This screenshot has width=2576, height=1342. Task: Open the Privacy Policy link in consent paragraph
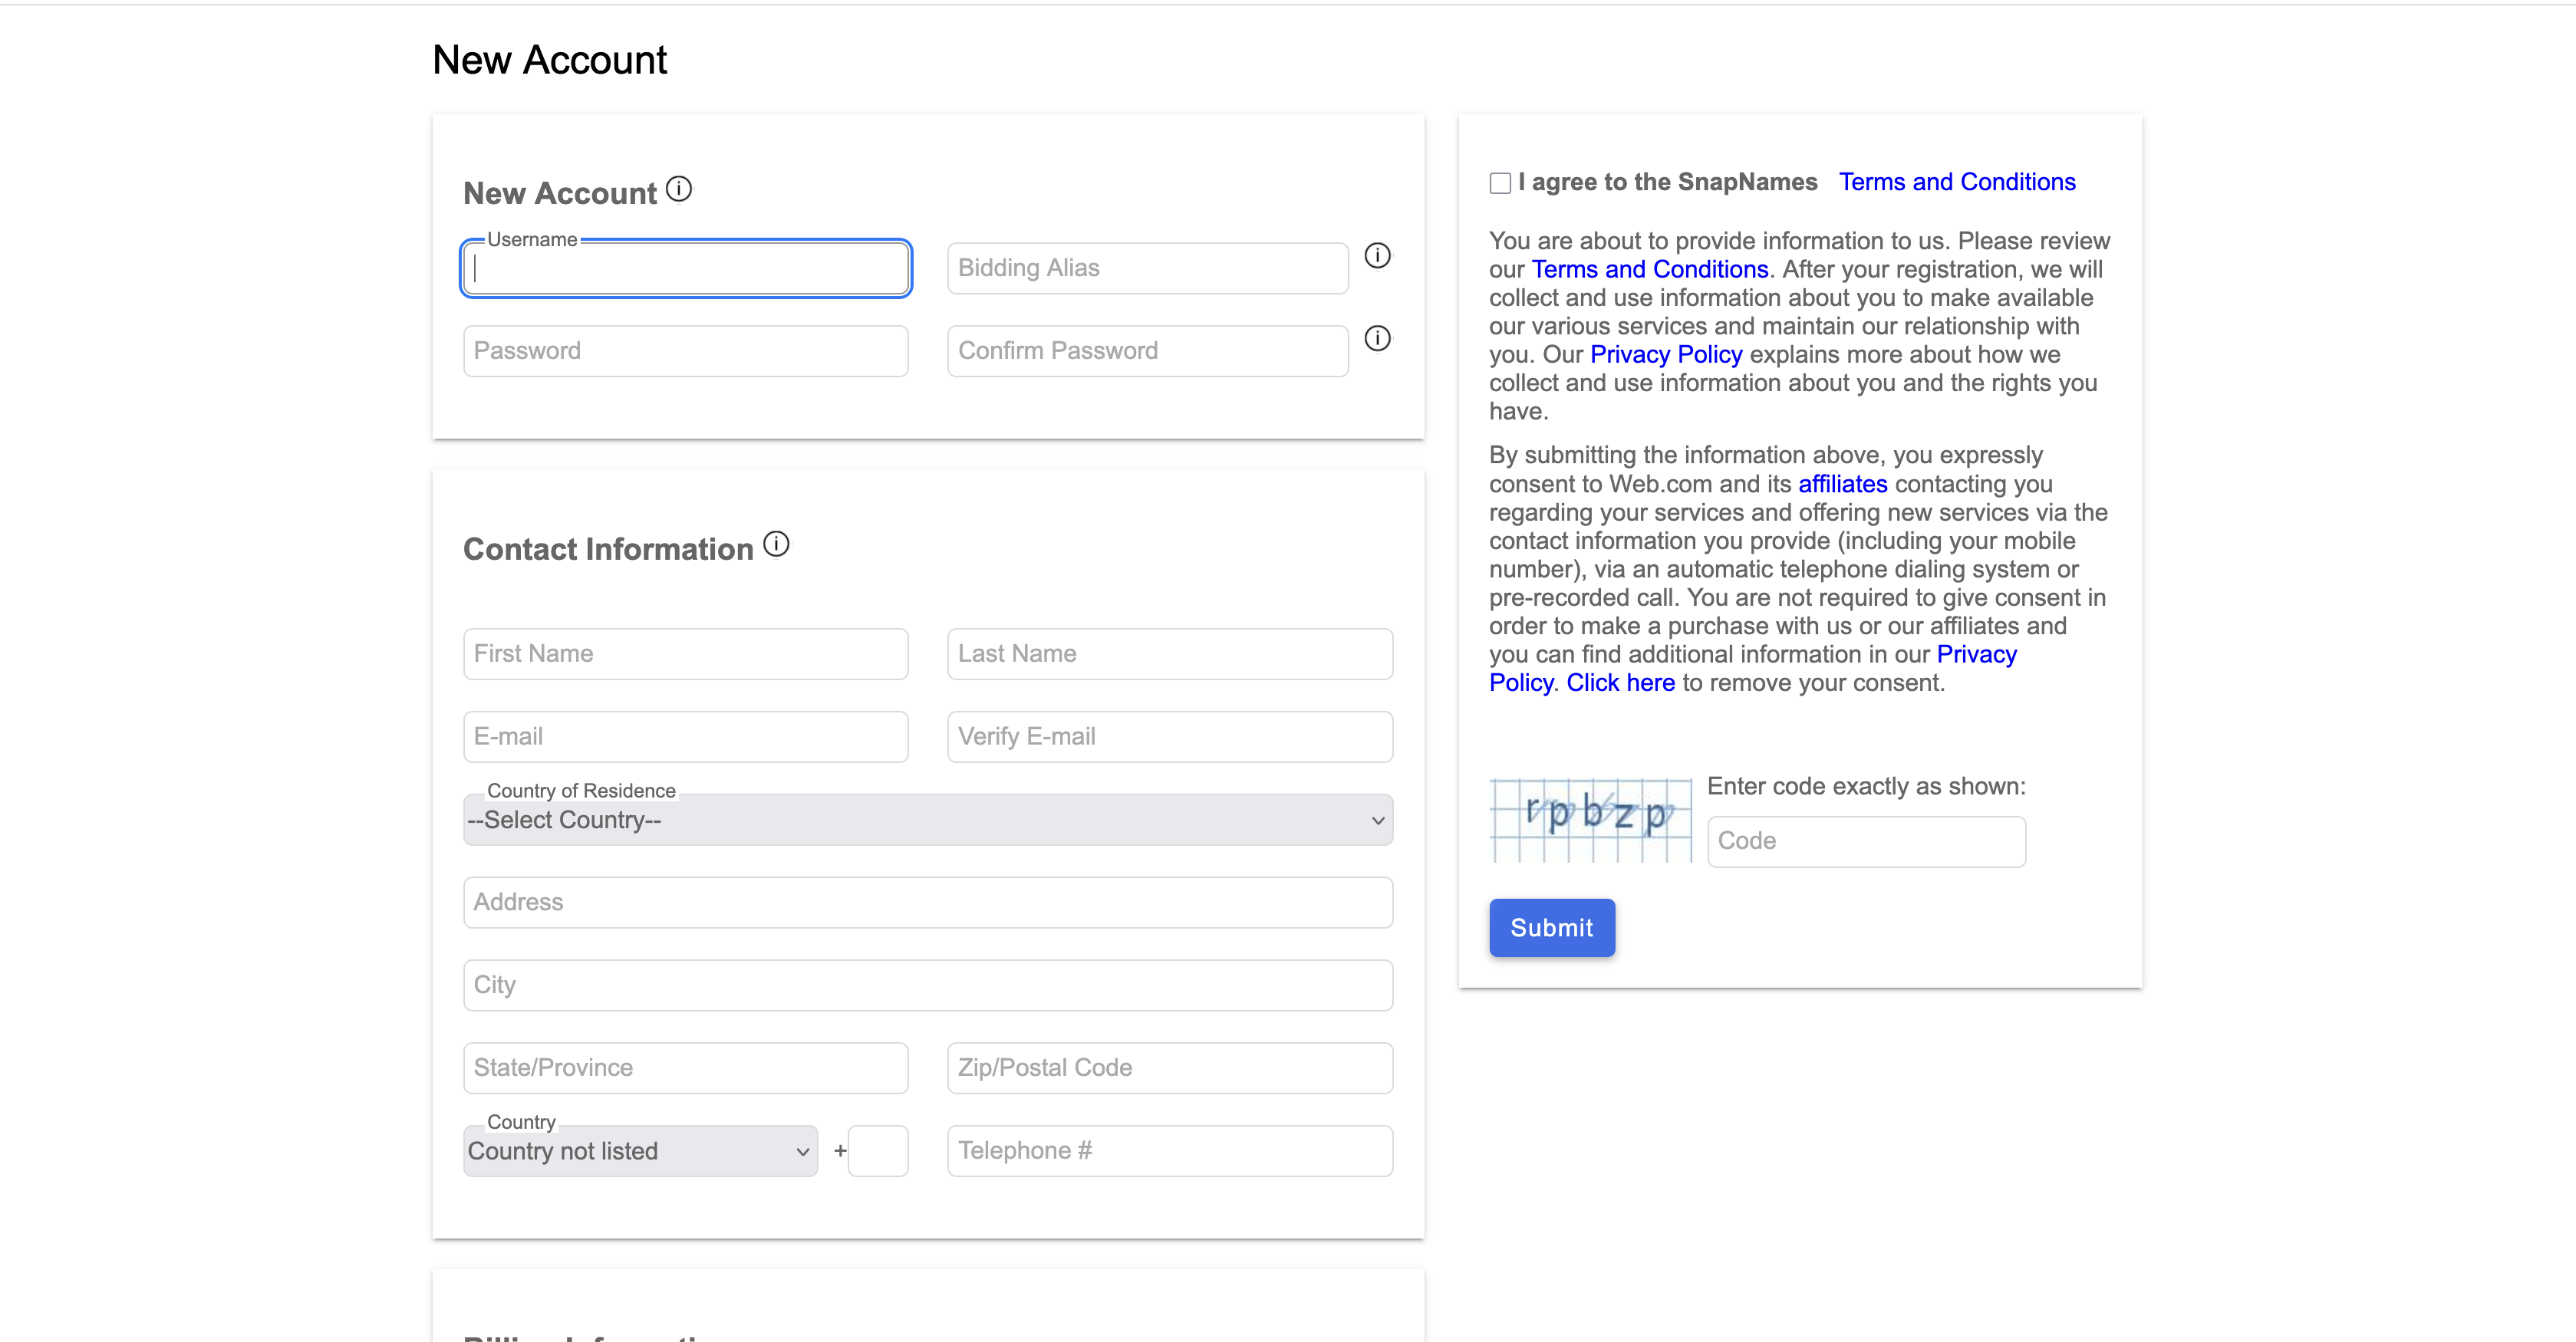(1976, 655)
